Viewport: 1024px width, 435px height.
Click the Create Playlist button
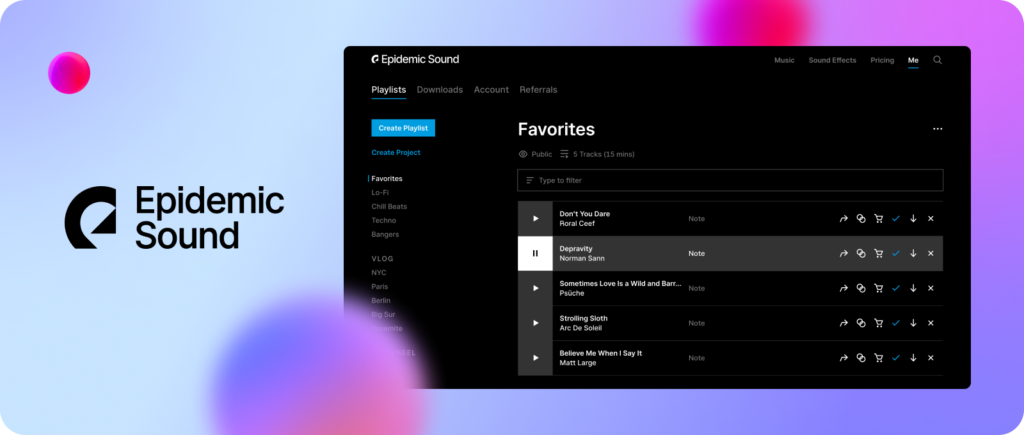[x=403, y=128]
